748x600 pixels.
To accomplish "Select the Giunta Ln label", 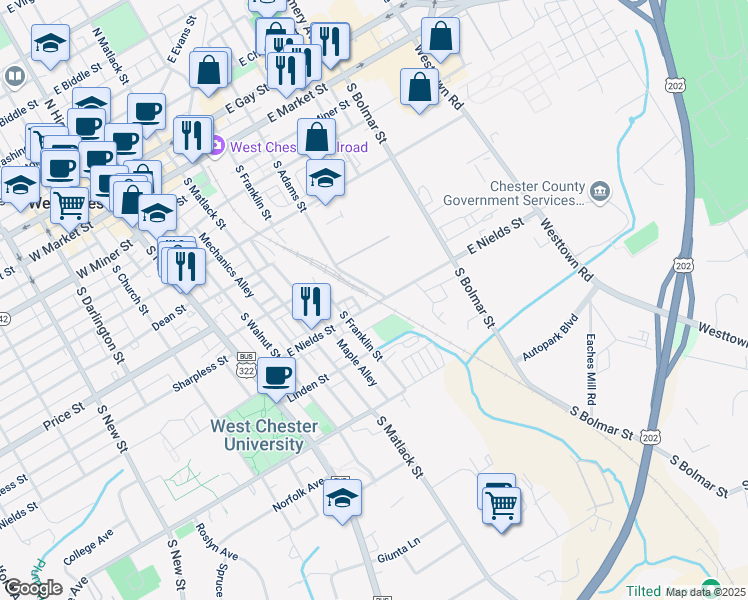I will (399, 550).
